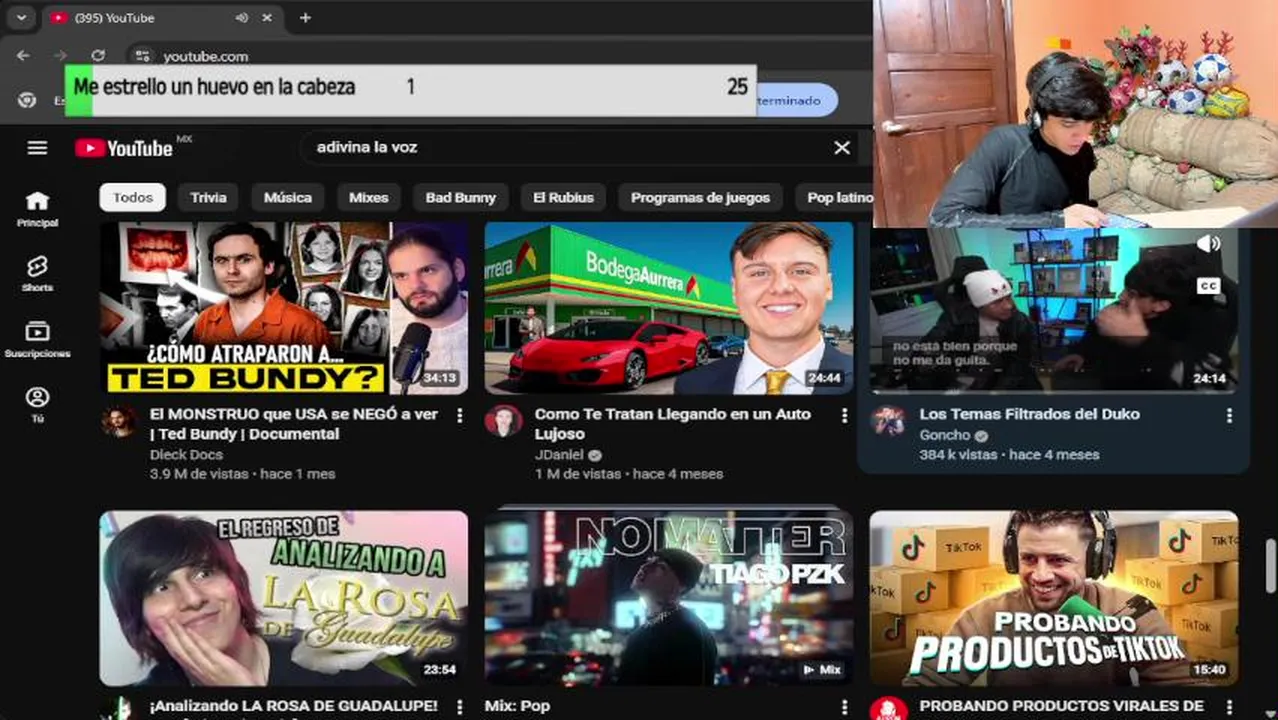Select the Todos filter chip
This screenshot has height=720, width=1278.
click(133, 198)
